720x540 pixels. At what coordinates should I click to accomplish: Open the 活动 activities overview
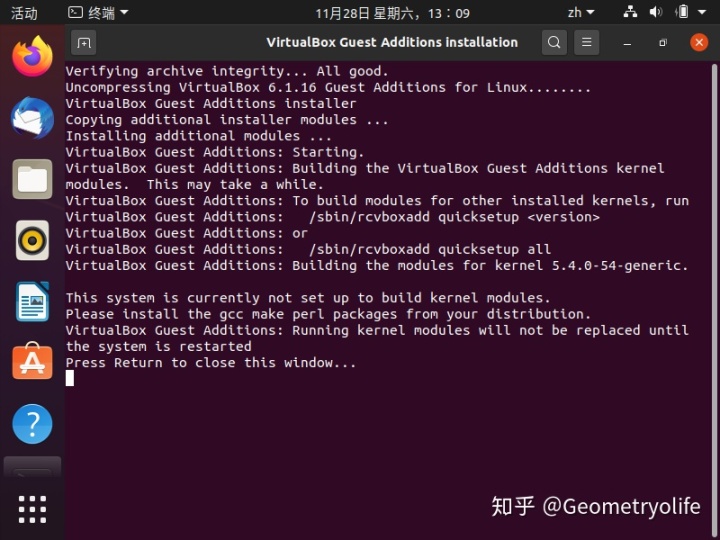pyautogui.click(x=24, y=13)
